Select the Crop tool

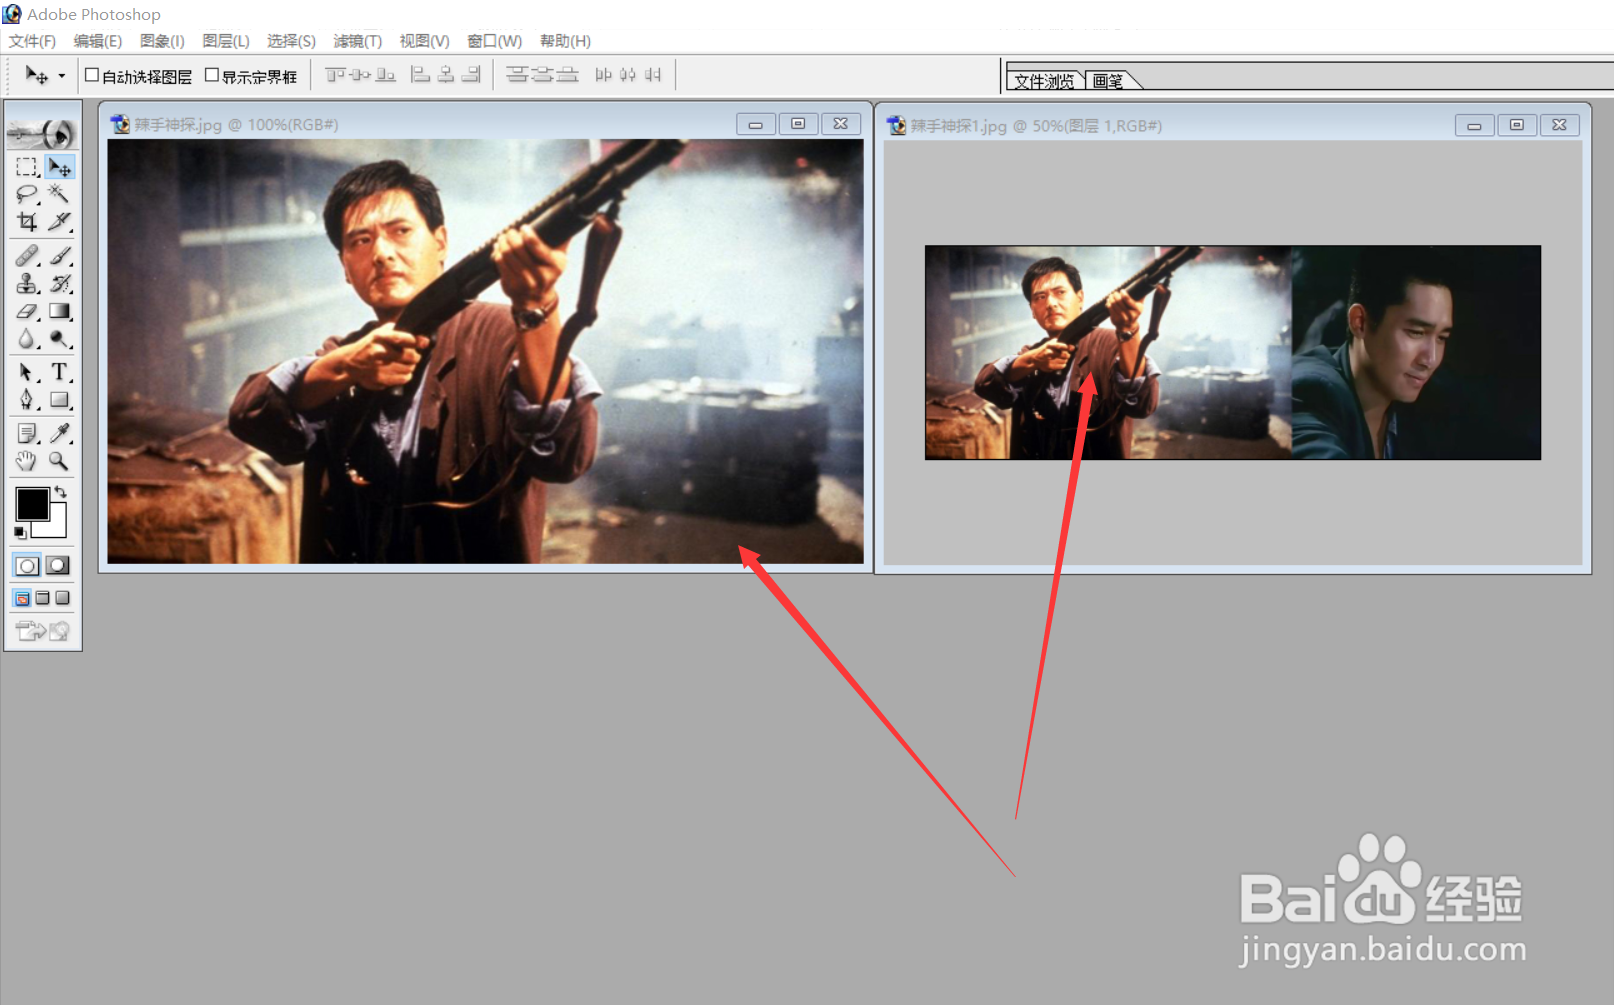coord(27,221)
